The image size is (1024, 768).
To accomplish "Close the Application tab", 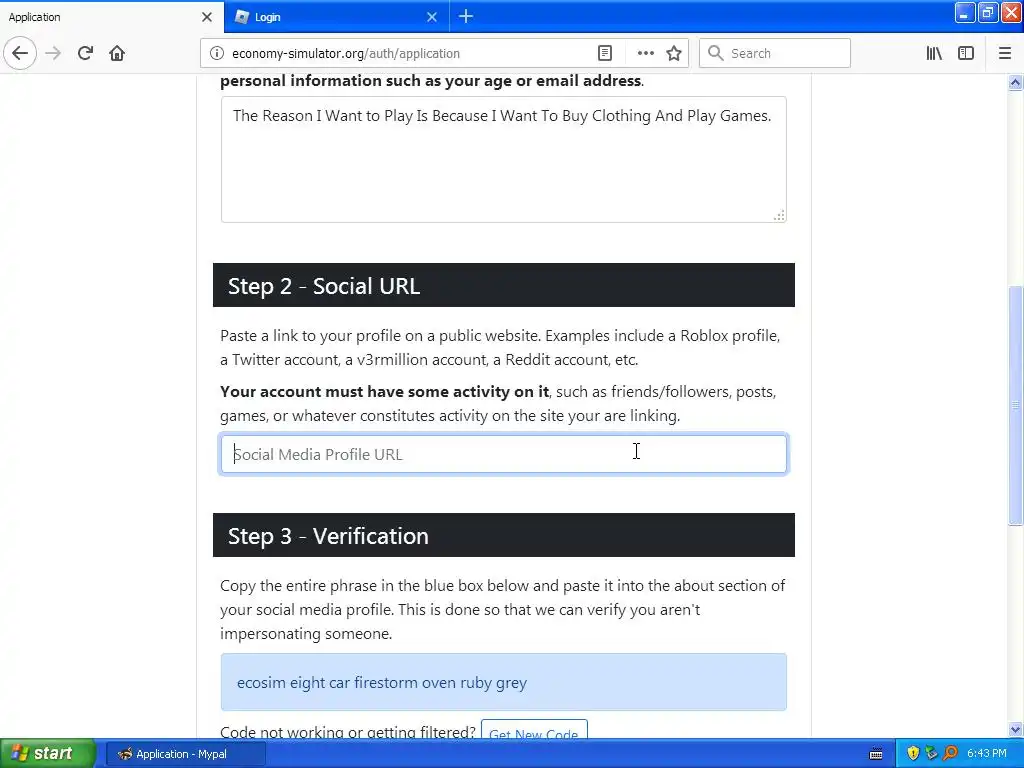I will [207, 17].
